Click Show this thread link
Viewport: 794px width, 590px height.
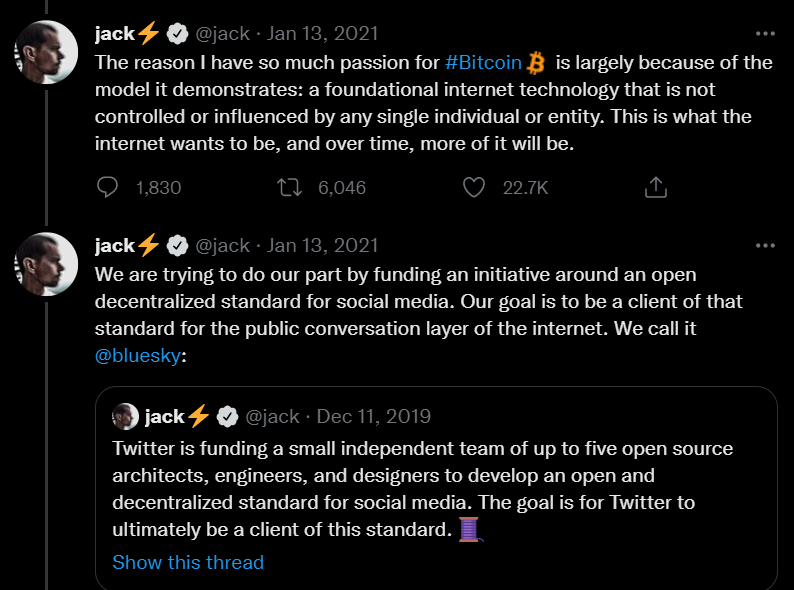coord(188,562)
